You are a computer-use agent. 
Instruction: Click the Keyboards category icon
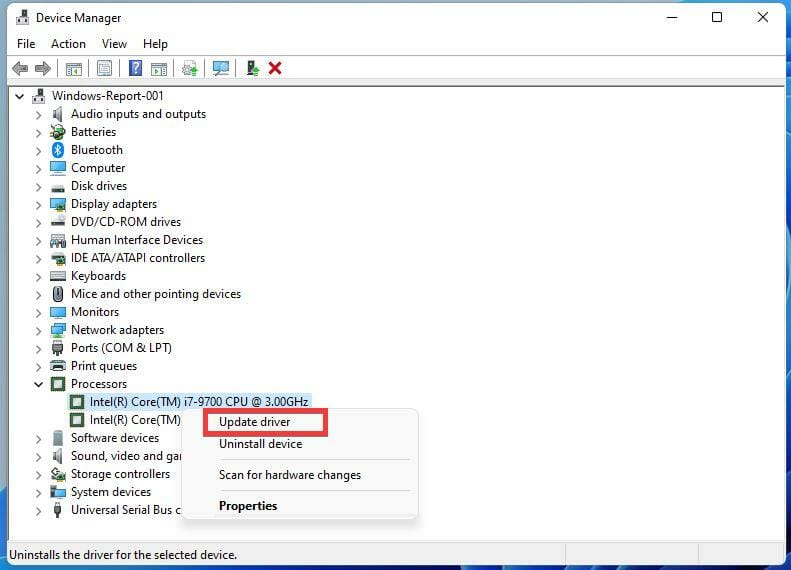[58, 276]
